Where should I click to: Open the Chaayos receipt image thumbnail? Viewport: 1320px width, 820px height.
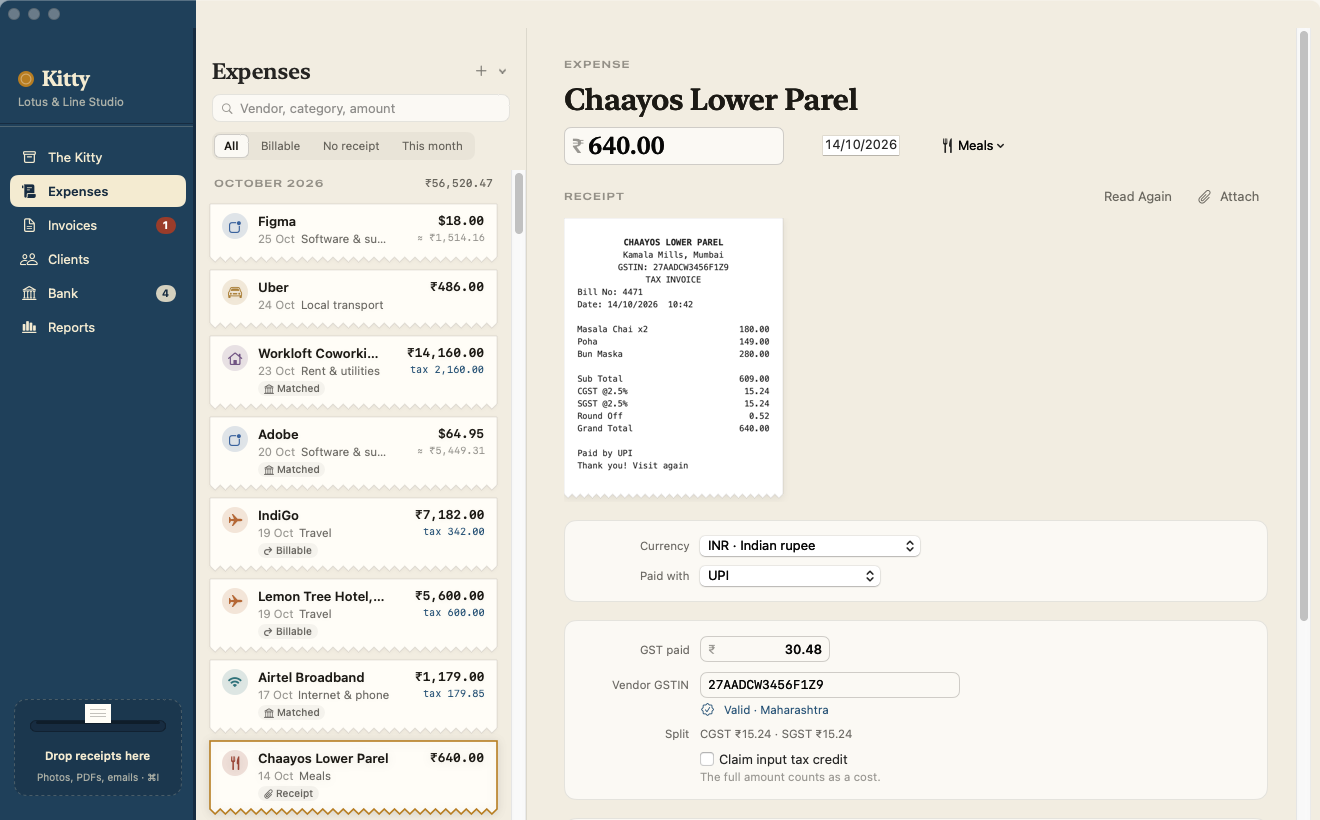click(x=674, y=358)
